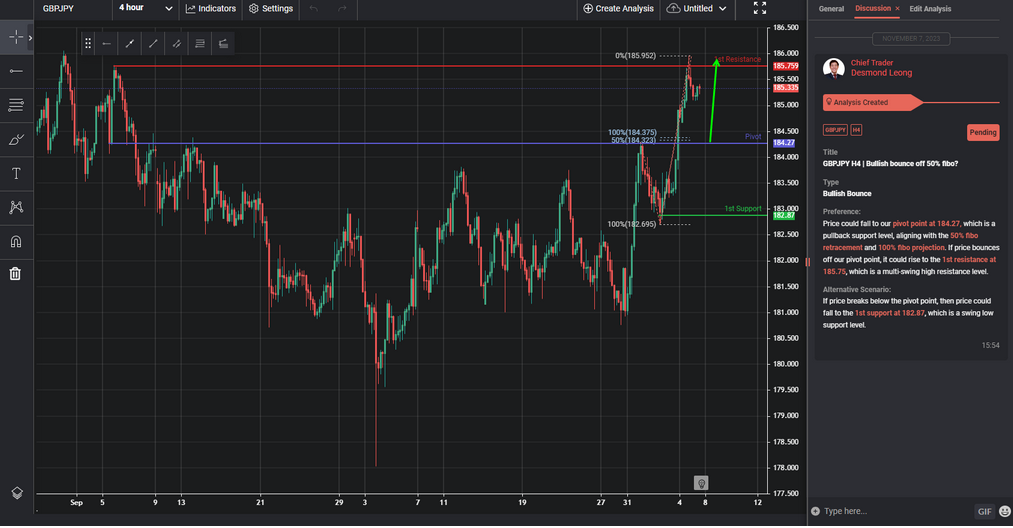Click the '100%(182.695)' fib label

click(631, 224)
